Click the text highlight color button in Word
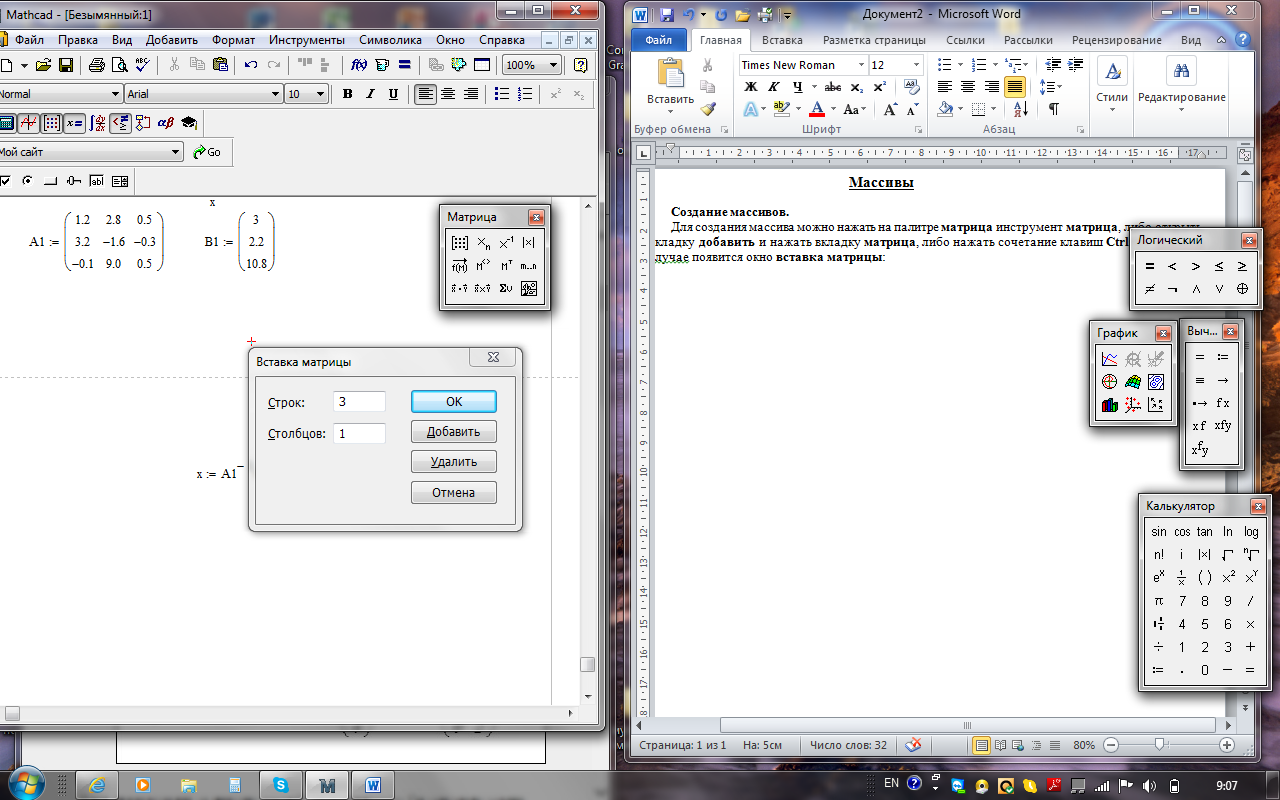 780,109
